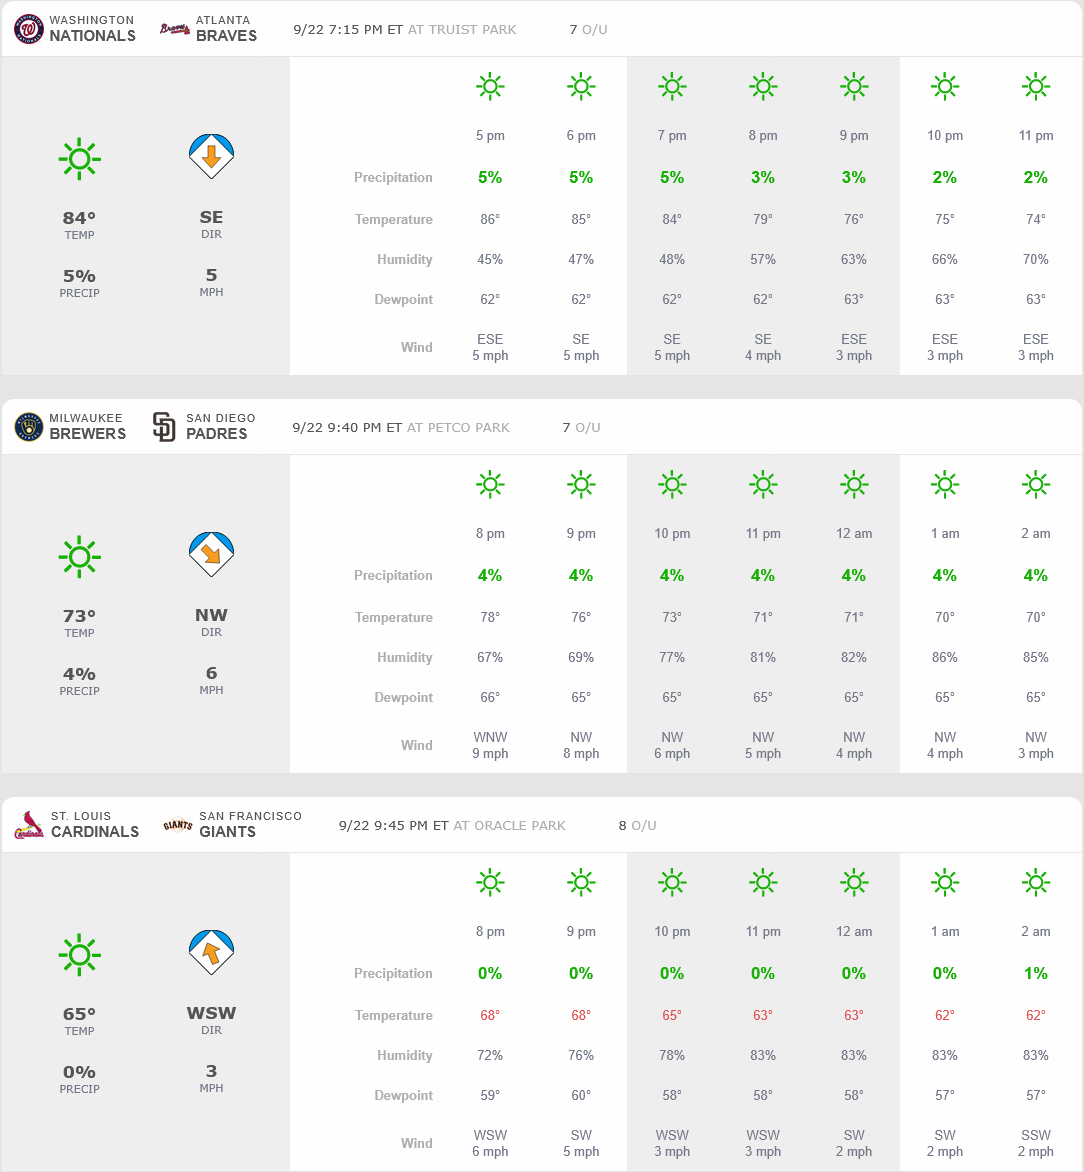Viewport: 1084px width, 1172px height.
Task: Click the San Francisco Giants logo
Action: click(x=177, y=825)
